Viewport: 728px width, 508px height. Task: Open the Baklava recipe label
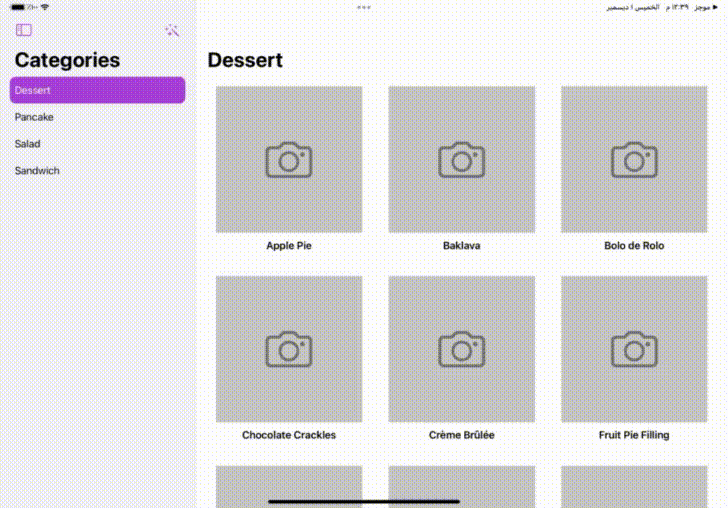[x=462, y=246]
